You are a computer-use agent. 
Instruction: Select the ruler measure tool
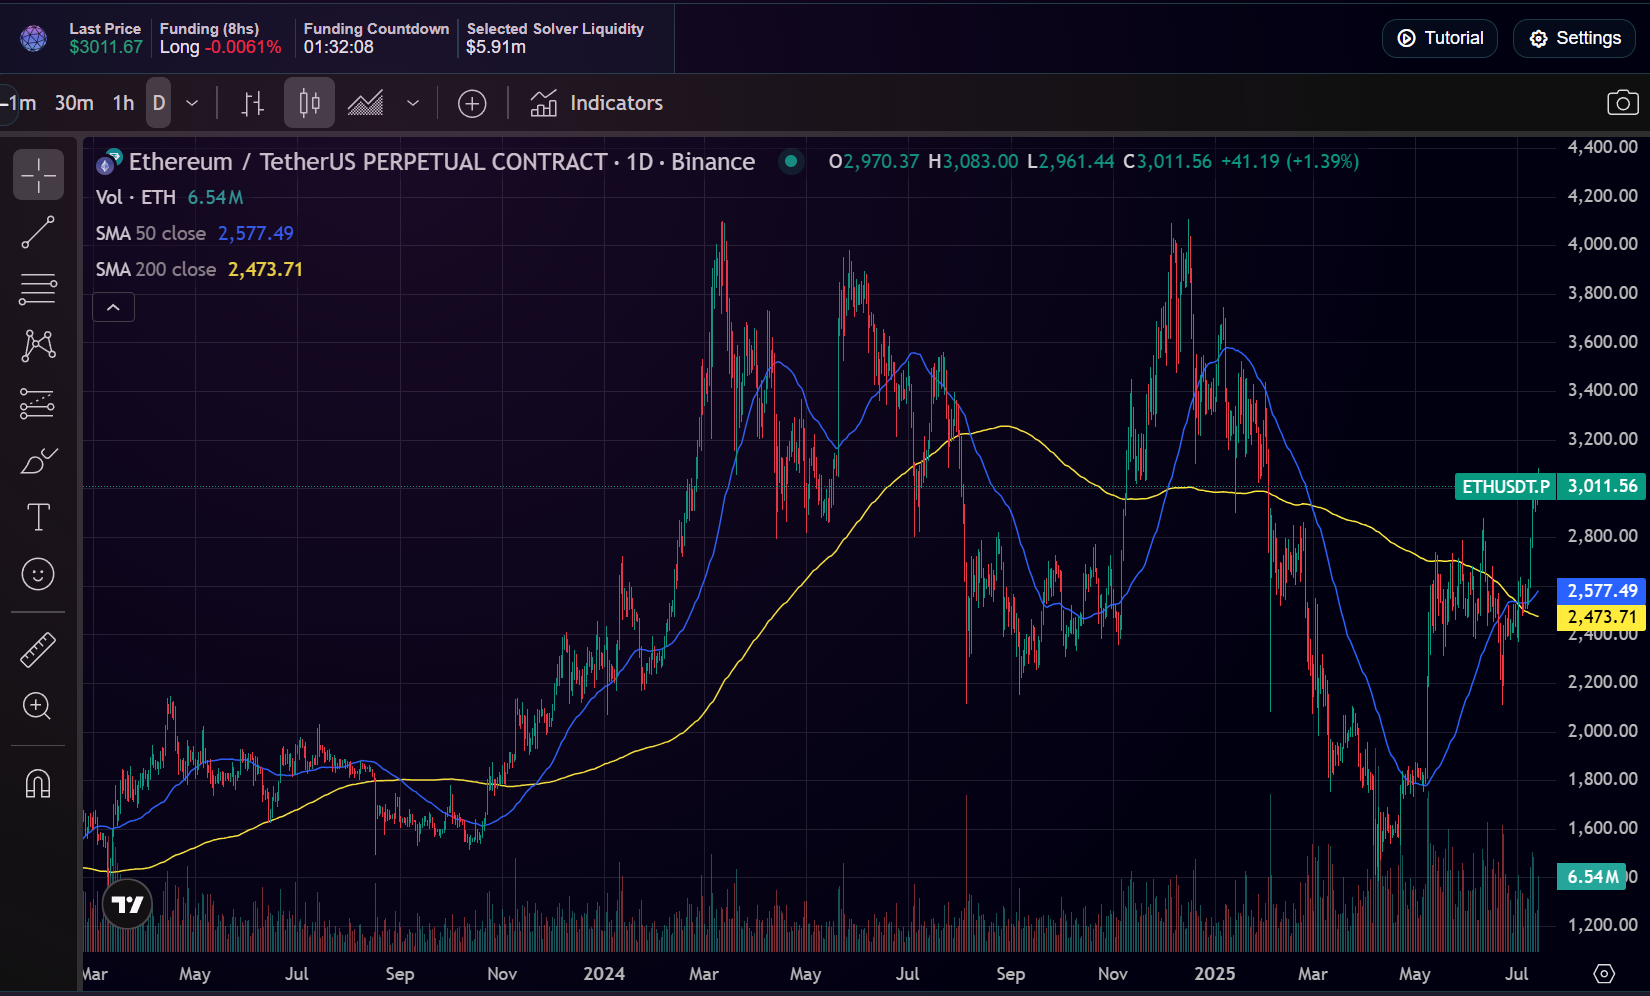(x=38, y=650)
